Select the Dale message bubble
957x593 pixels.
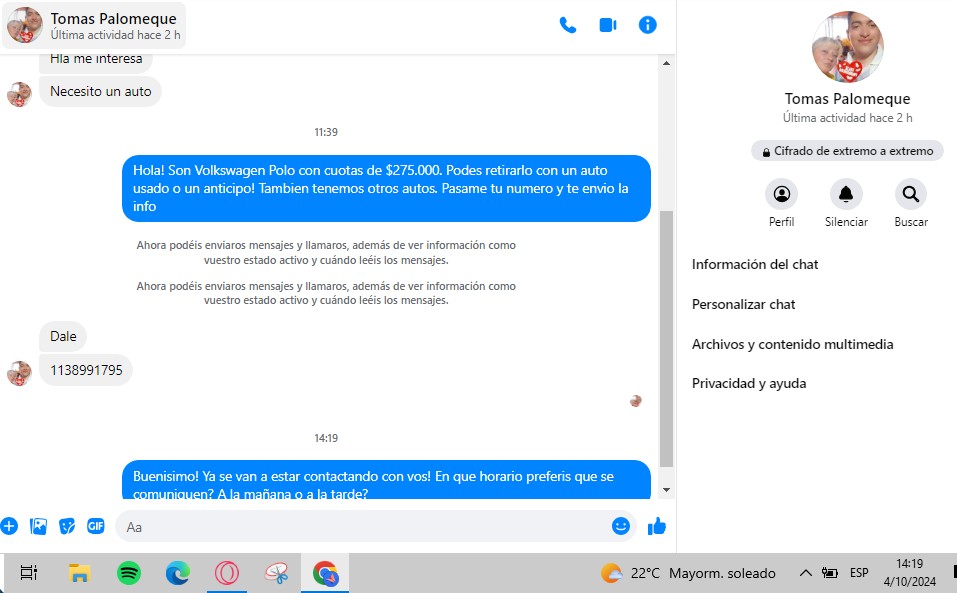63,336
